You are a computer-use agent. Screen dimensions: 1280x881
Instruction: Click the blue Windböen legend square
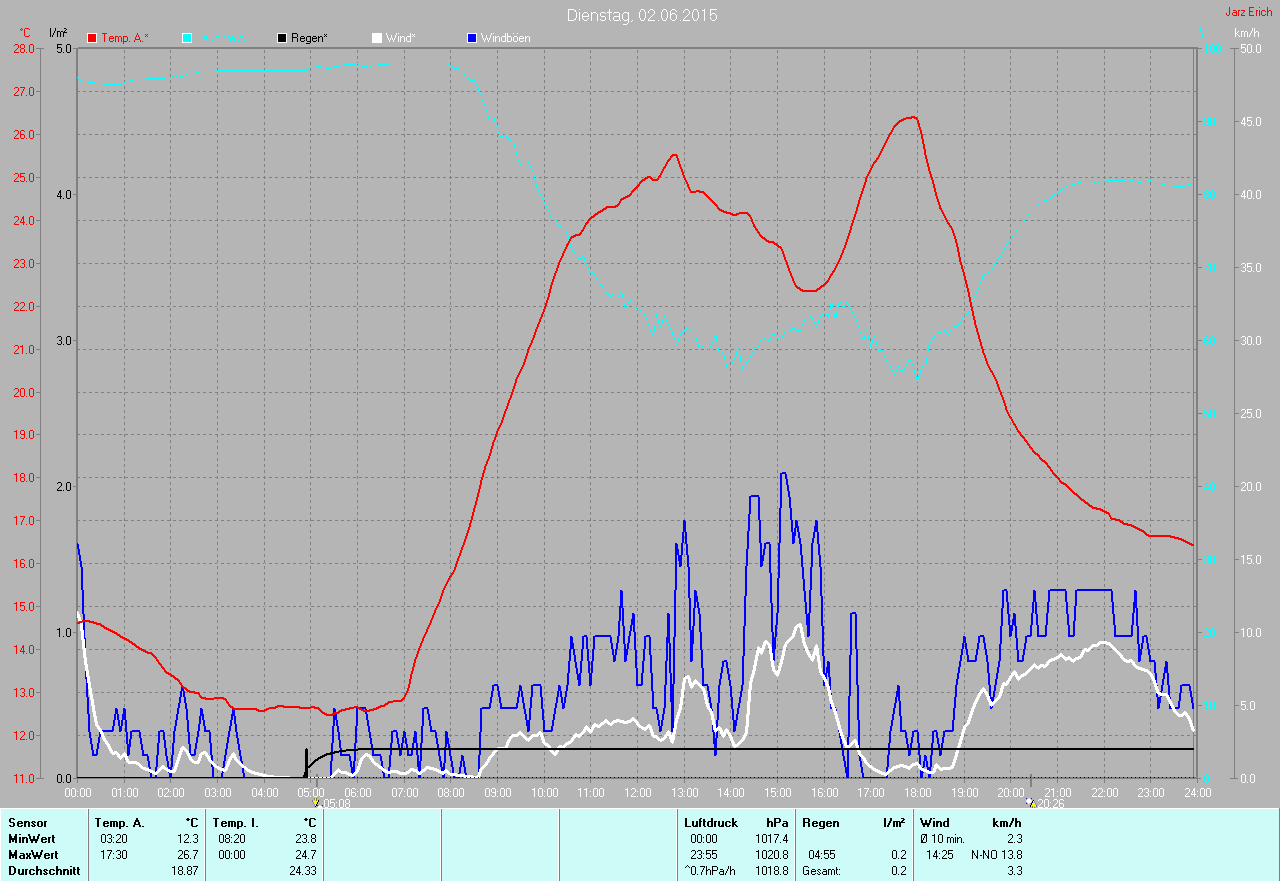pos(472,38)
